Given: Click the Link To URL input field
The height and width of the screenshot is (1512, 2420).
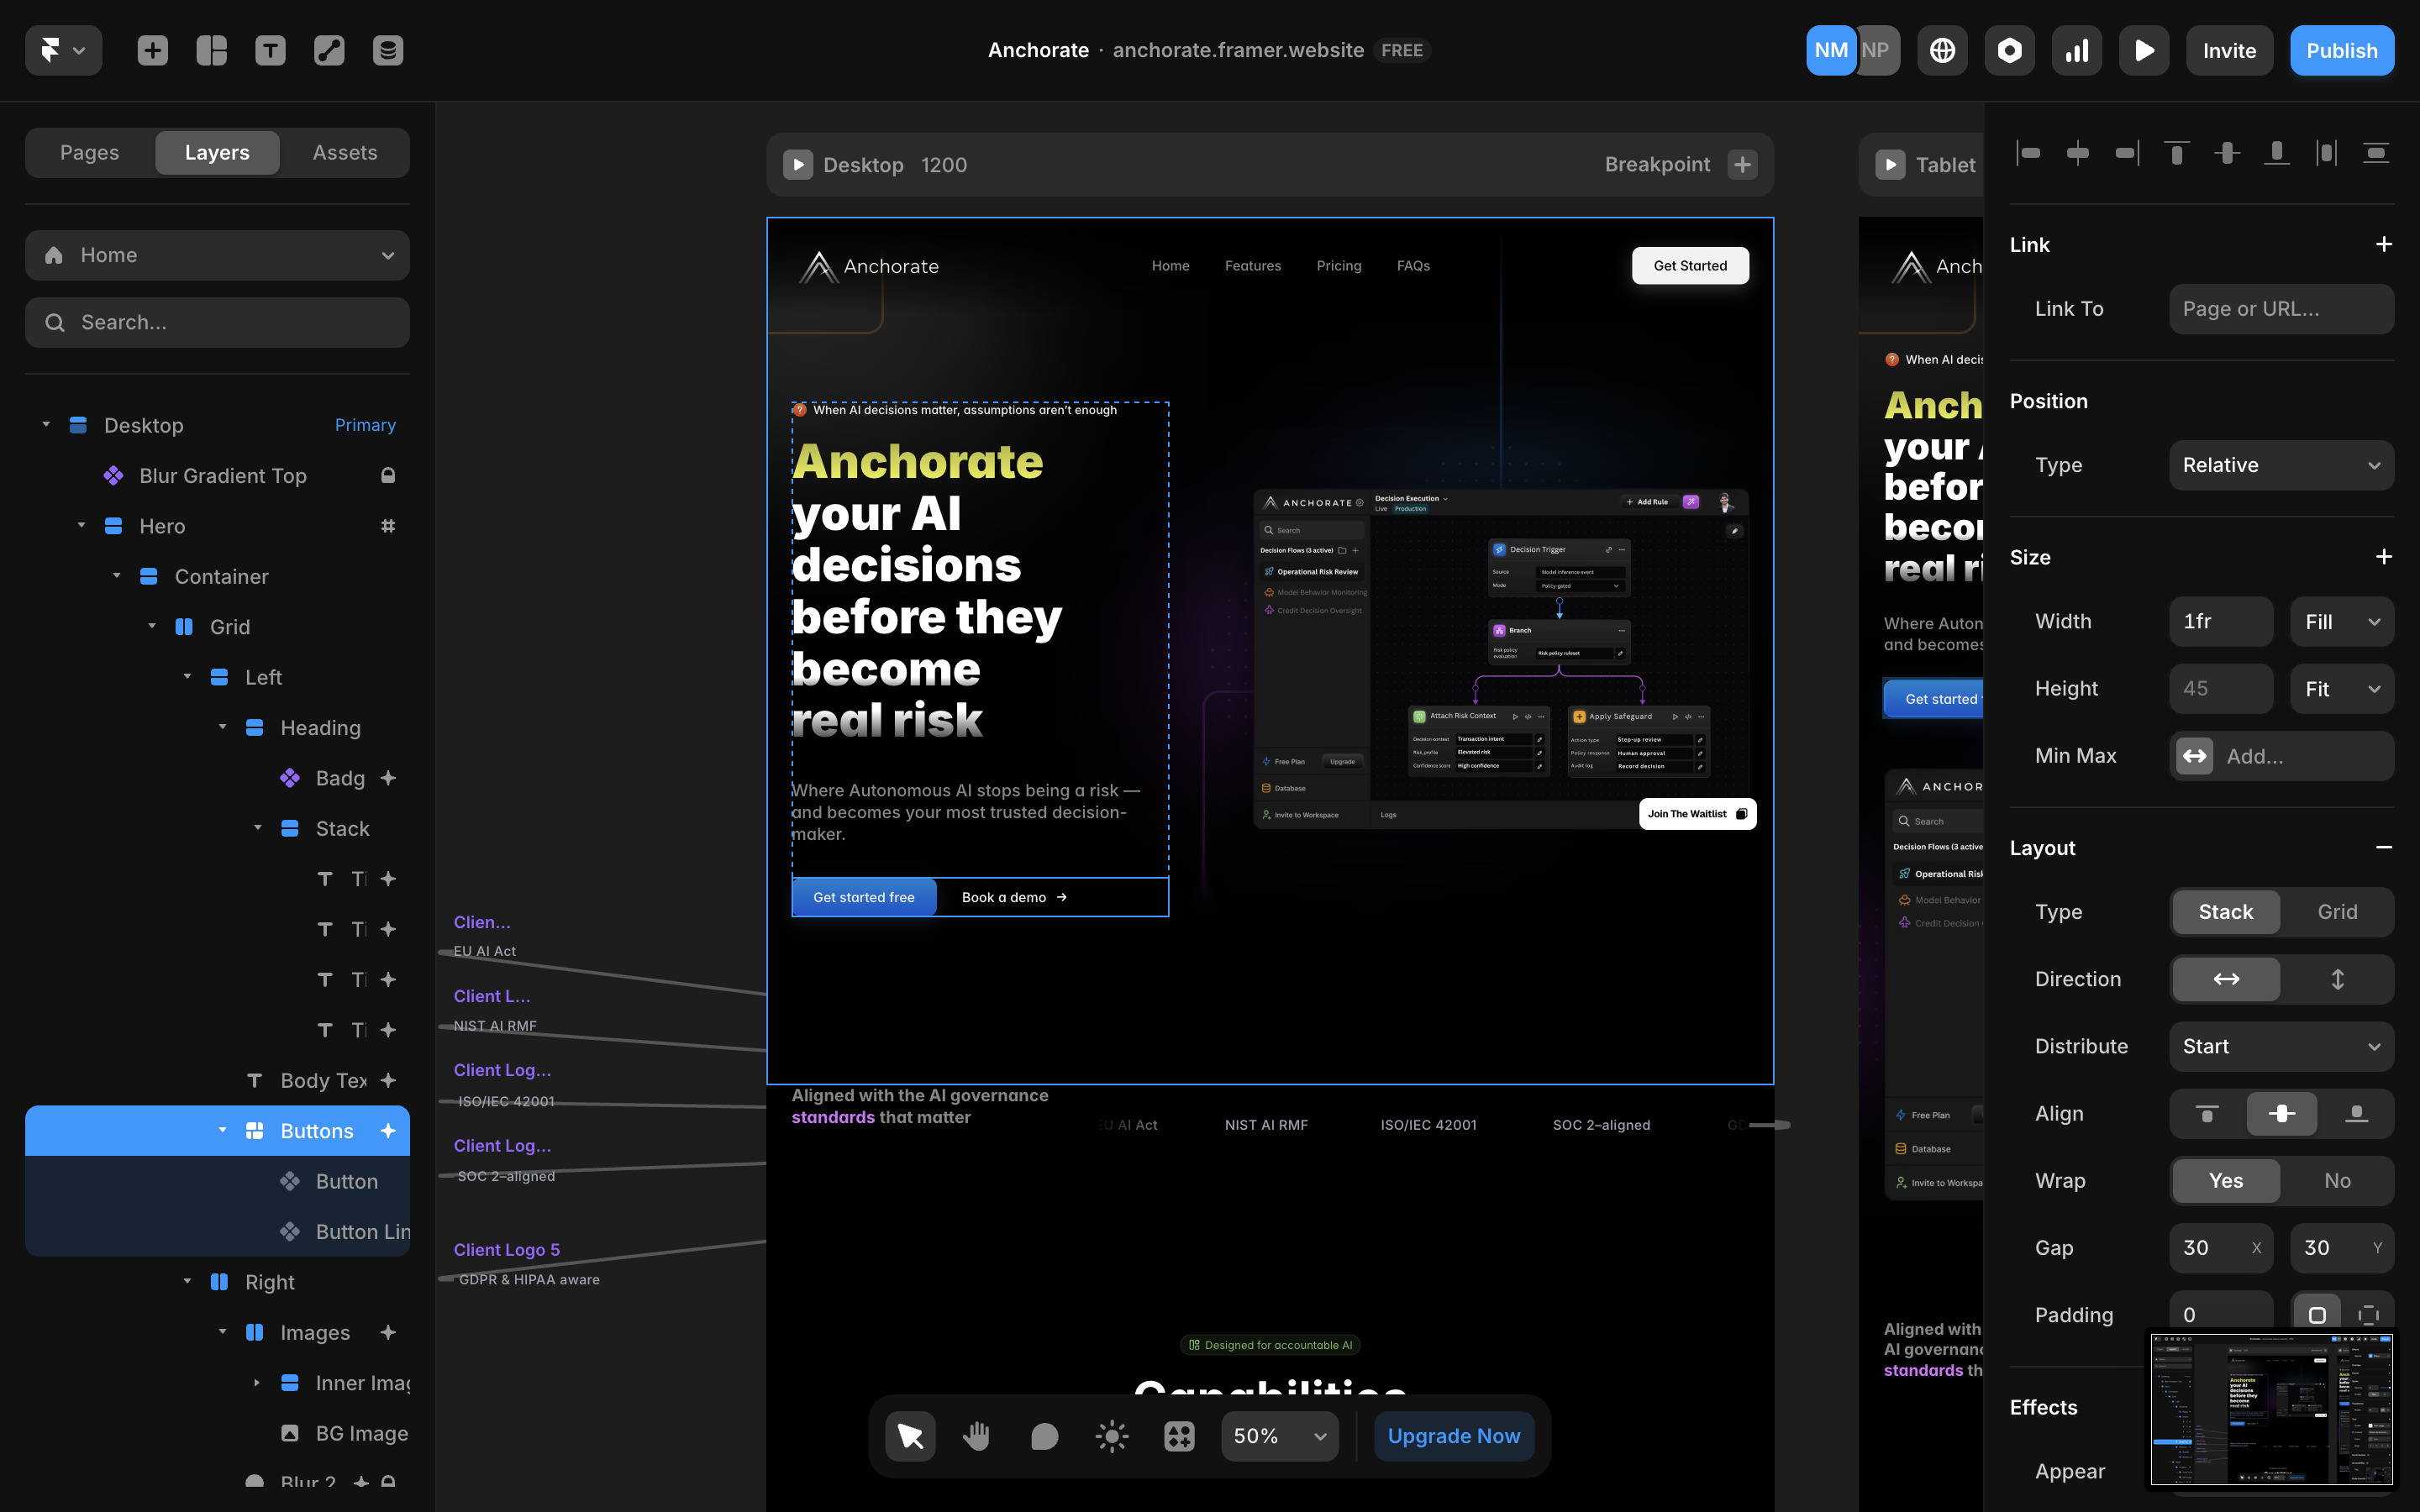Looking at the screenshot, I should [x=2281, y=309].
